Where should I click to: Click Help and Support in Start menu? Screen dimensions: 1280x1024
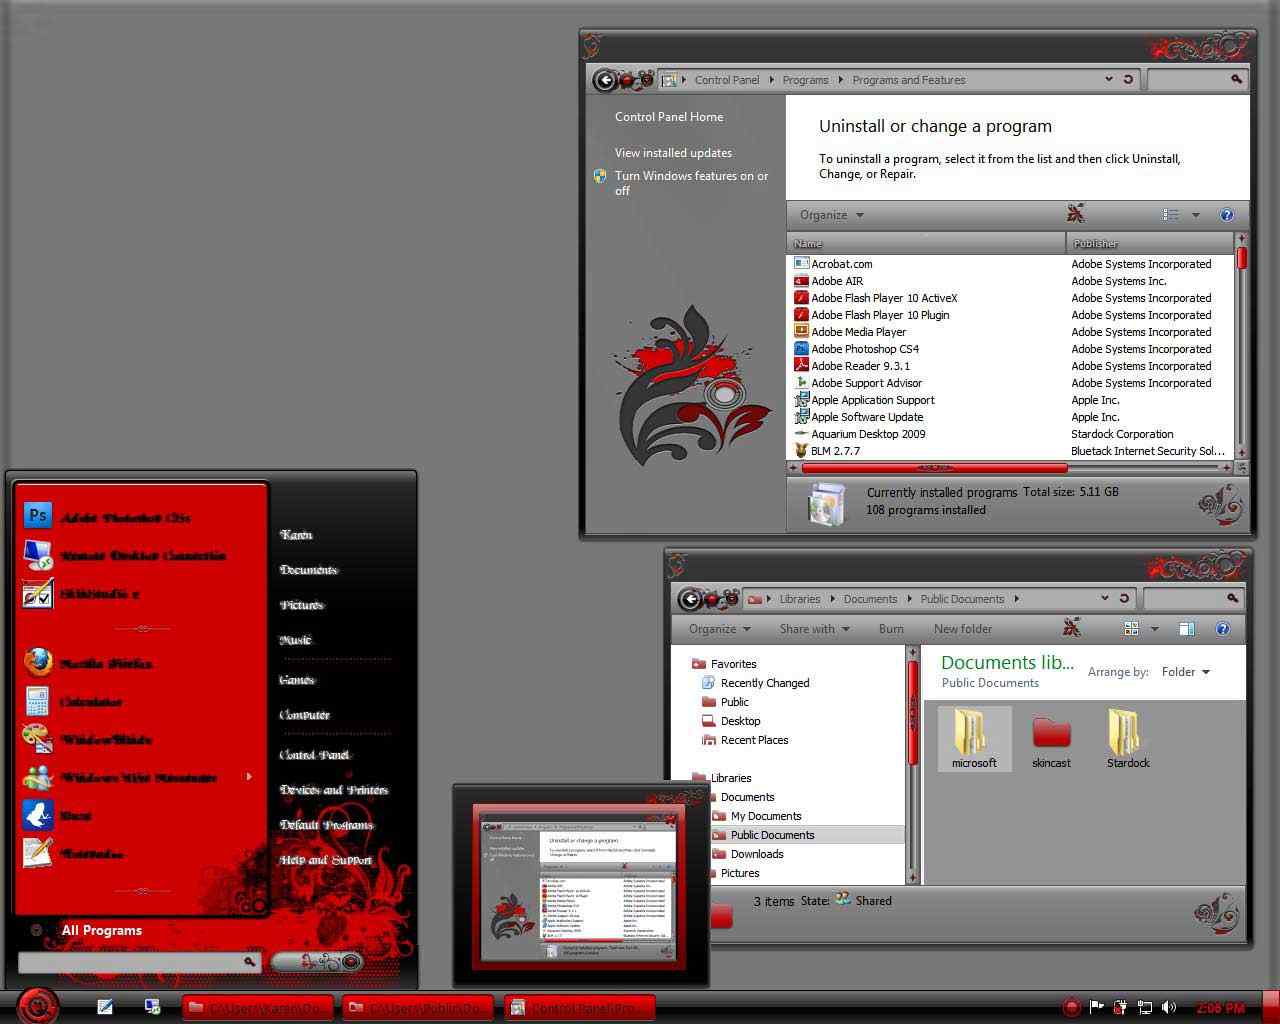(x=326, y=860)
